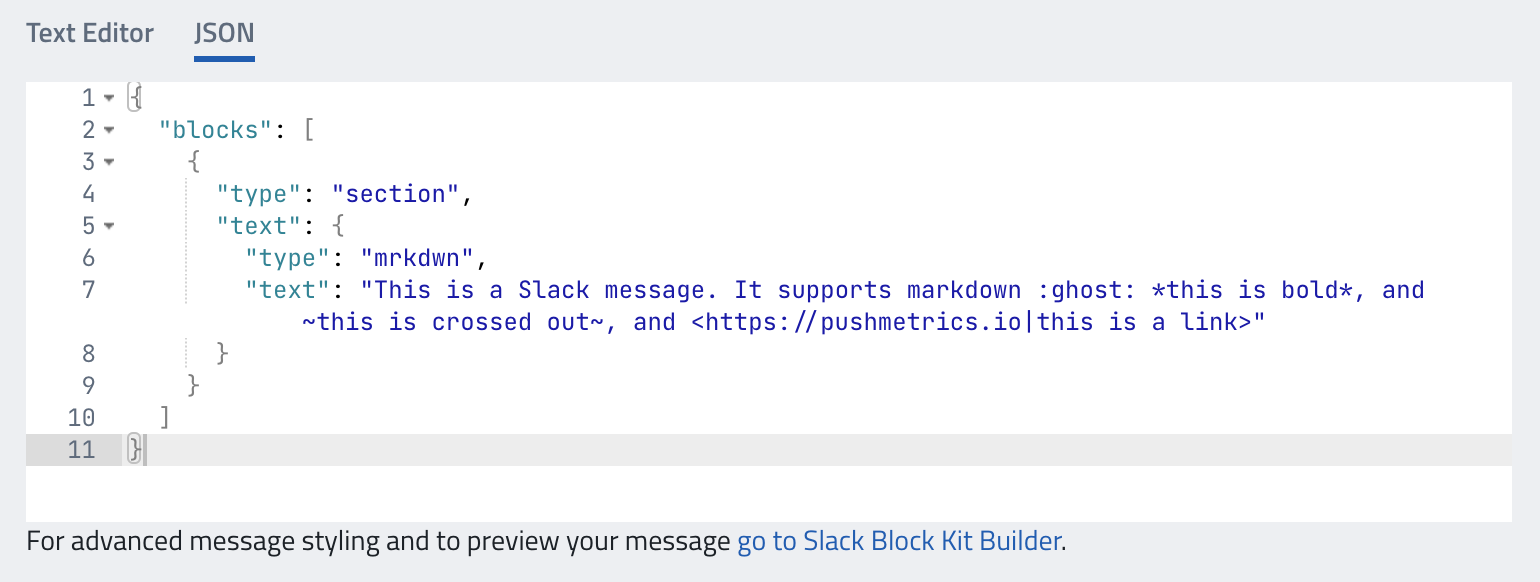
Task: Click the closing square bracket on line 10
Action: [x=165, y=418]
